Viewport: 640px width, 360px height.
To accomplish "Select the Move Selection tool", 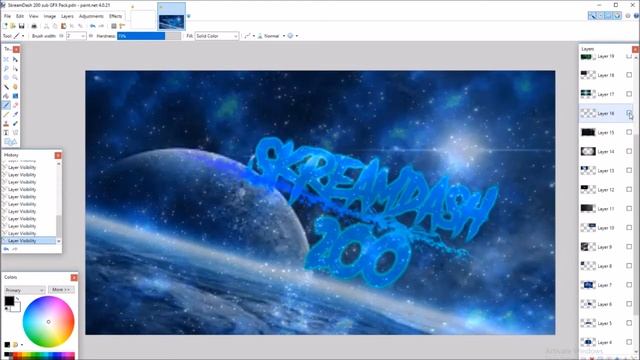I will [16, 69].
